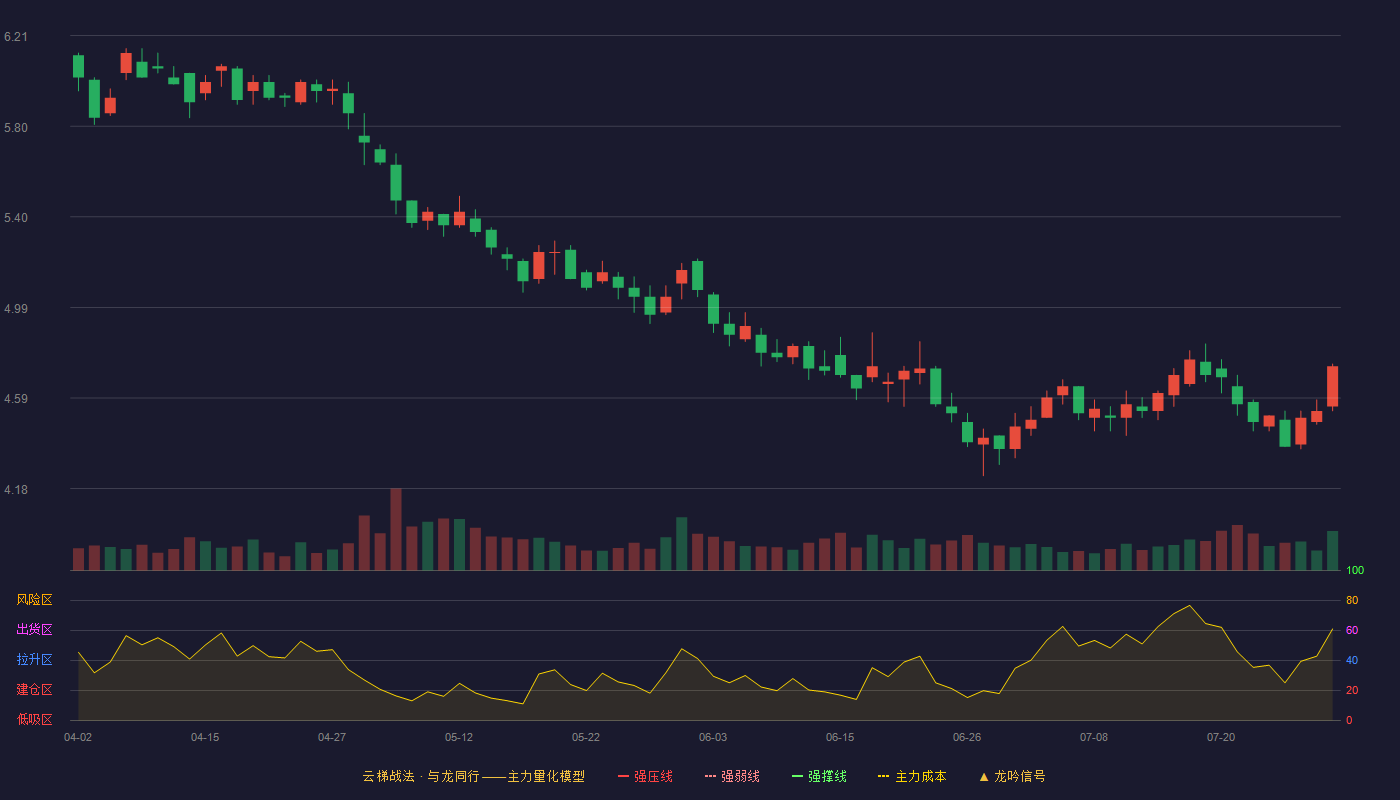This screenshot has height=800, width=1400.
Task: Click the 05-22 date label
Action: [586, 737]
